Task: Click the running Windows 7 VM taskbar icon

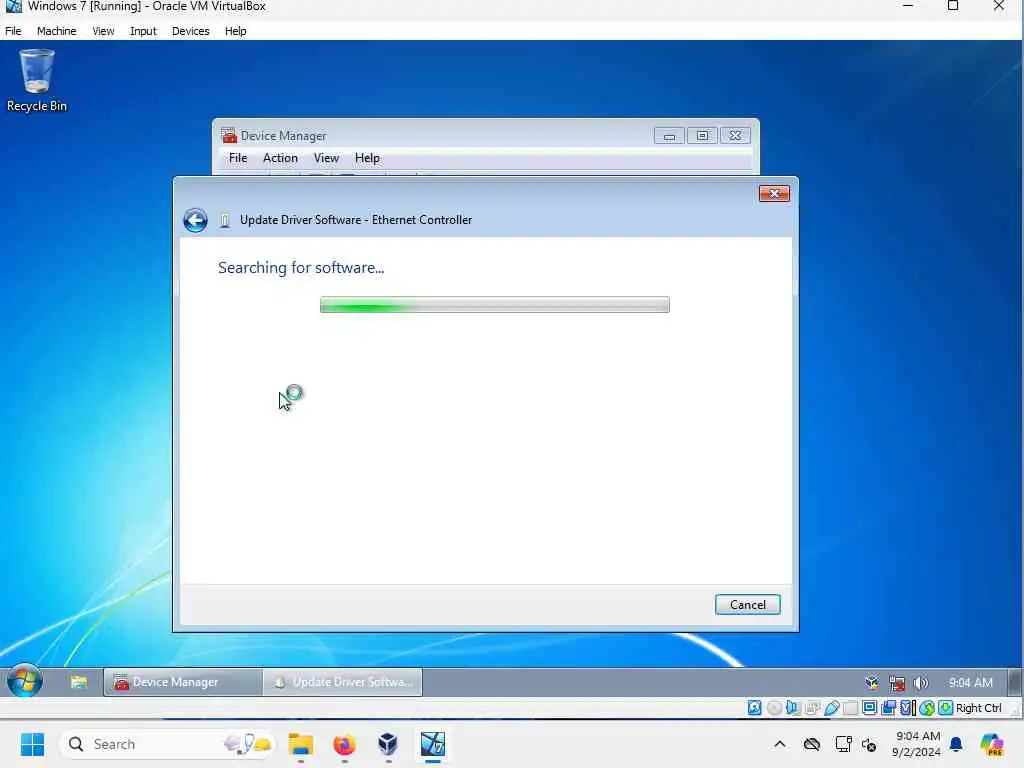Action: (x=432, y=744)
